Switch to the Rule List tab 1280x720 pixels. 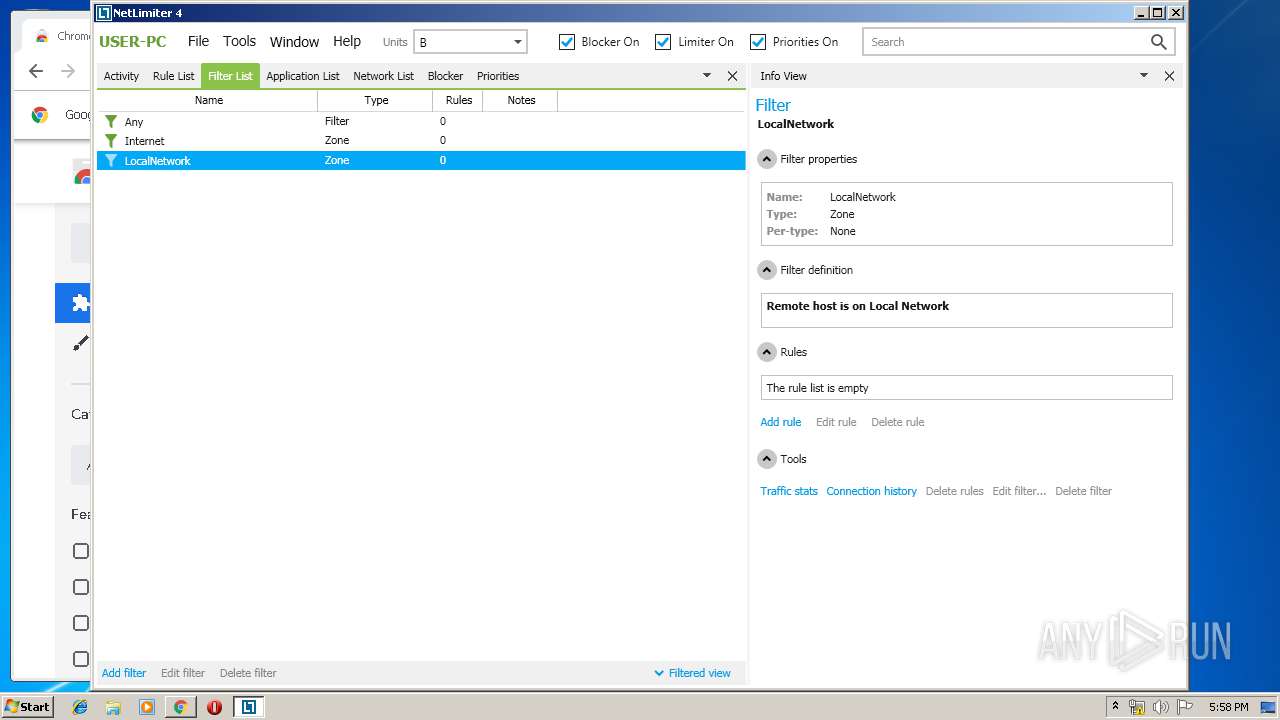coord(174,76)
